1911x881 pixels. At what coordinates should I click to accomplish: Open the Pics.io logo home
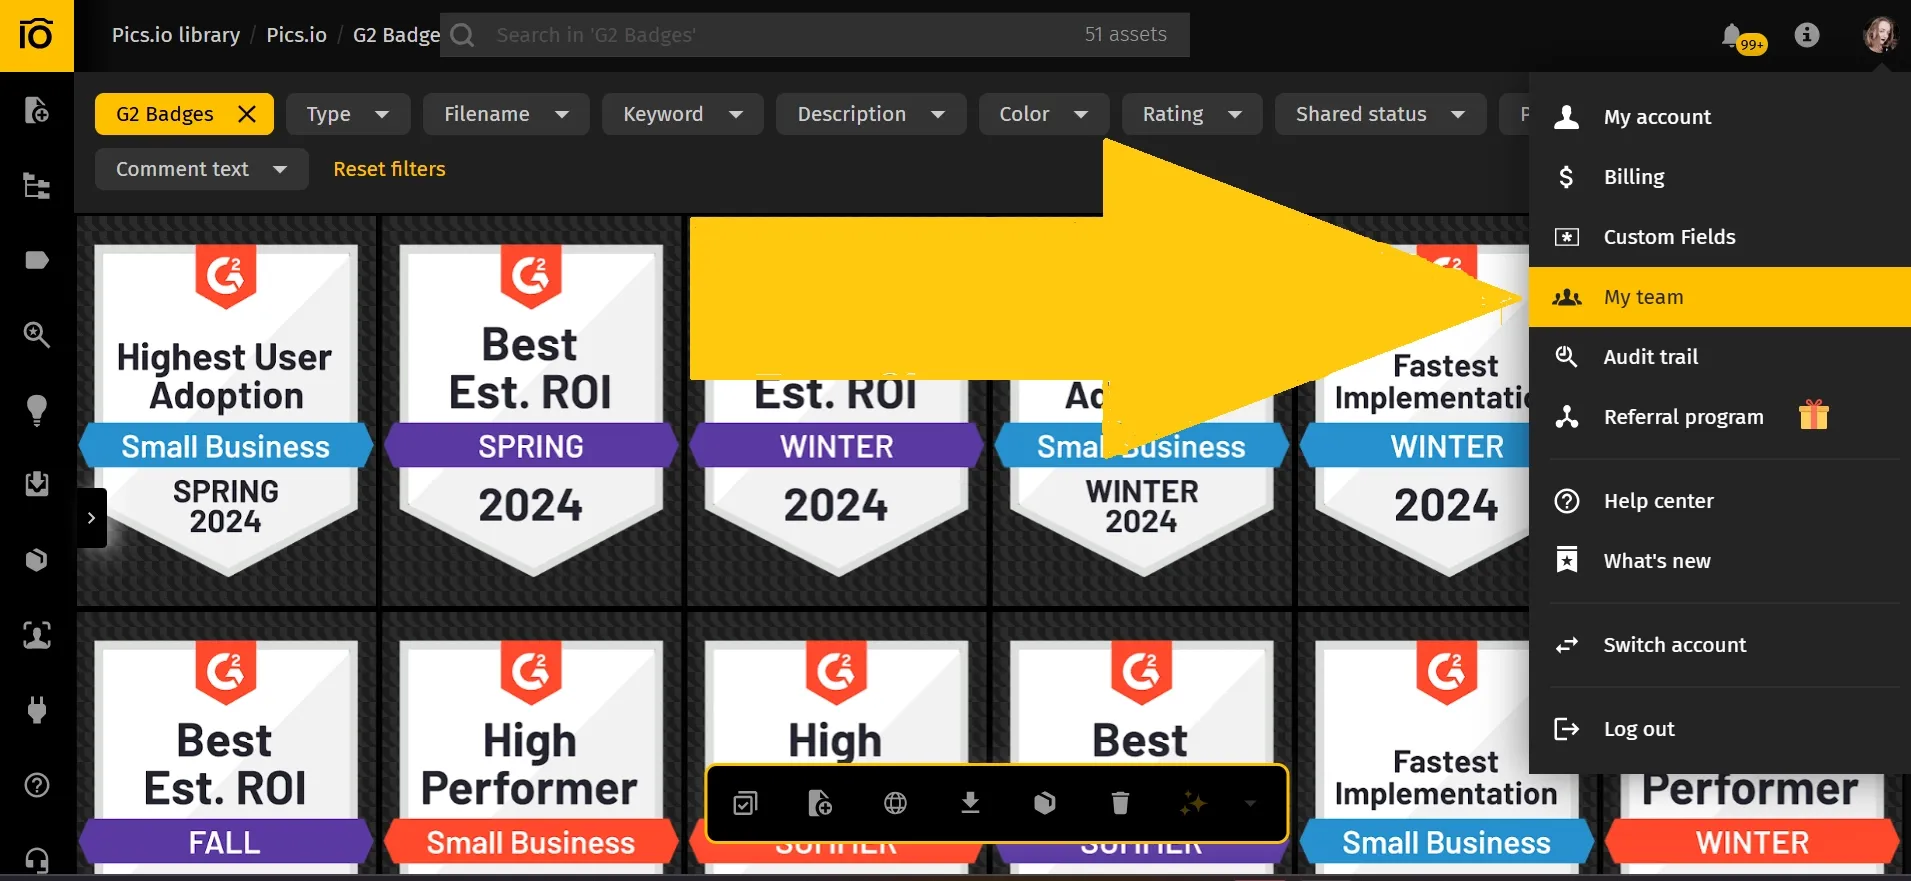coord(36,35)
